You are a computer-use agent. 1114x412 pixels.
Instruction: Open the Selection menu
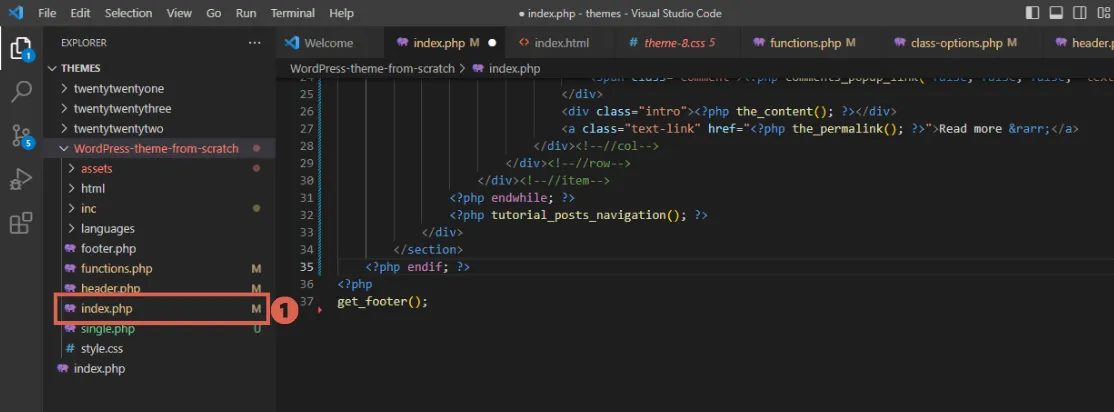click(129, 13)
